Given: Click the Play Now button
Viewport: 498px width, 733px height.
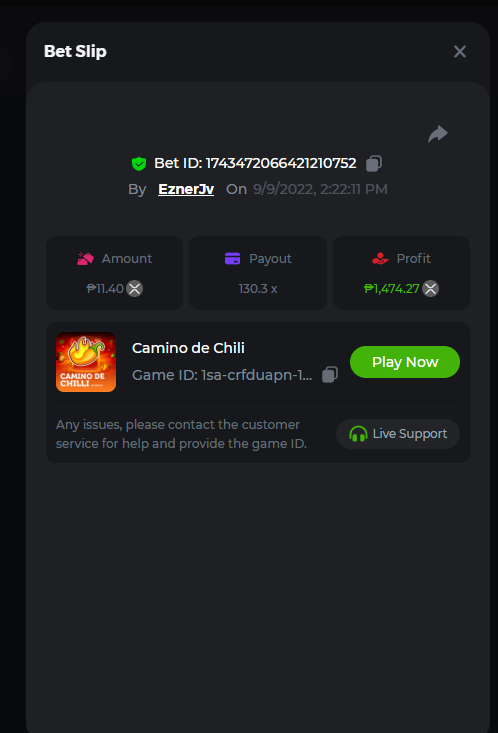Looking at the screenshot, I should coord(405,362).
